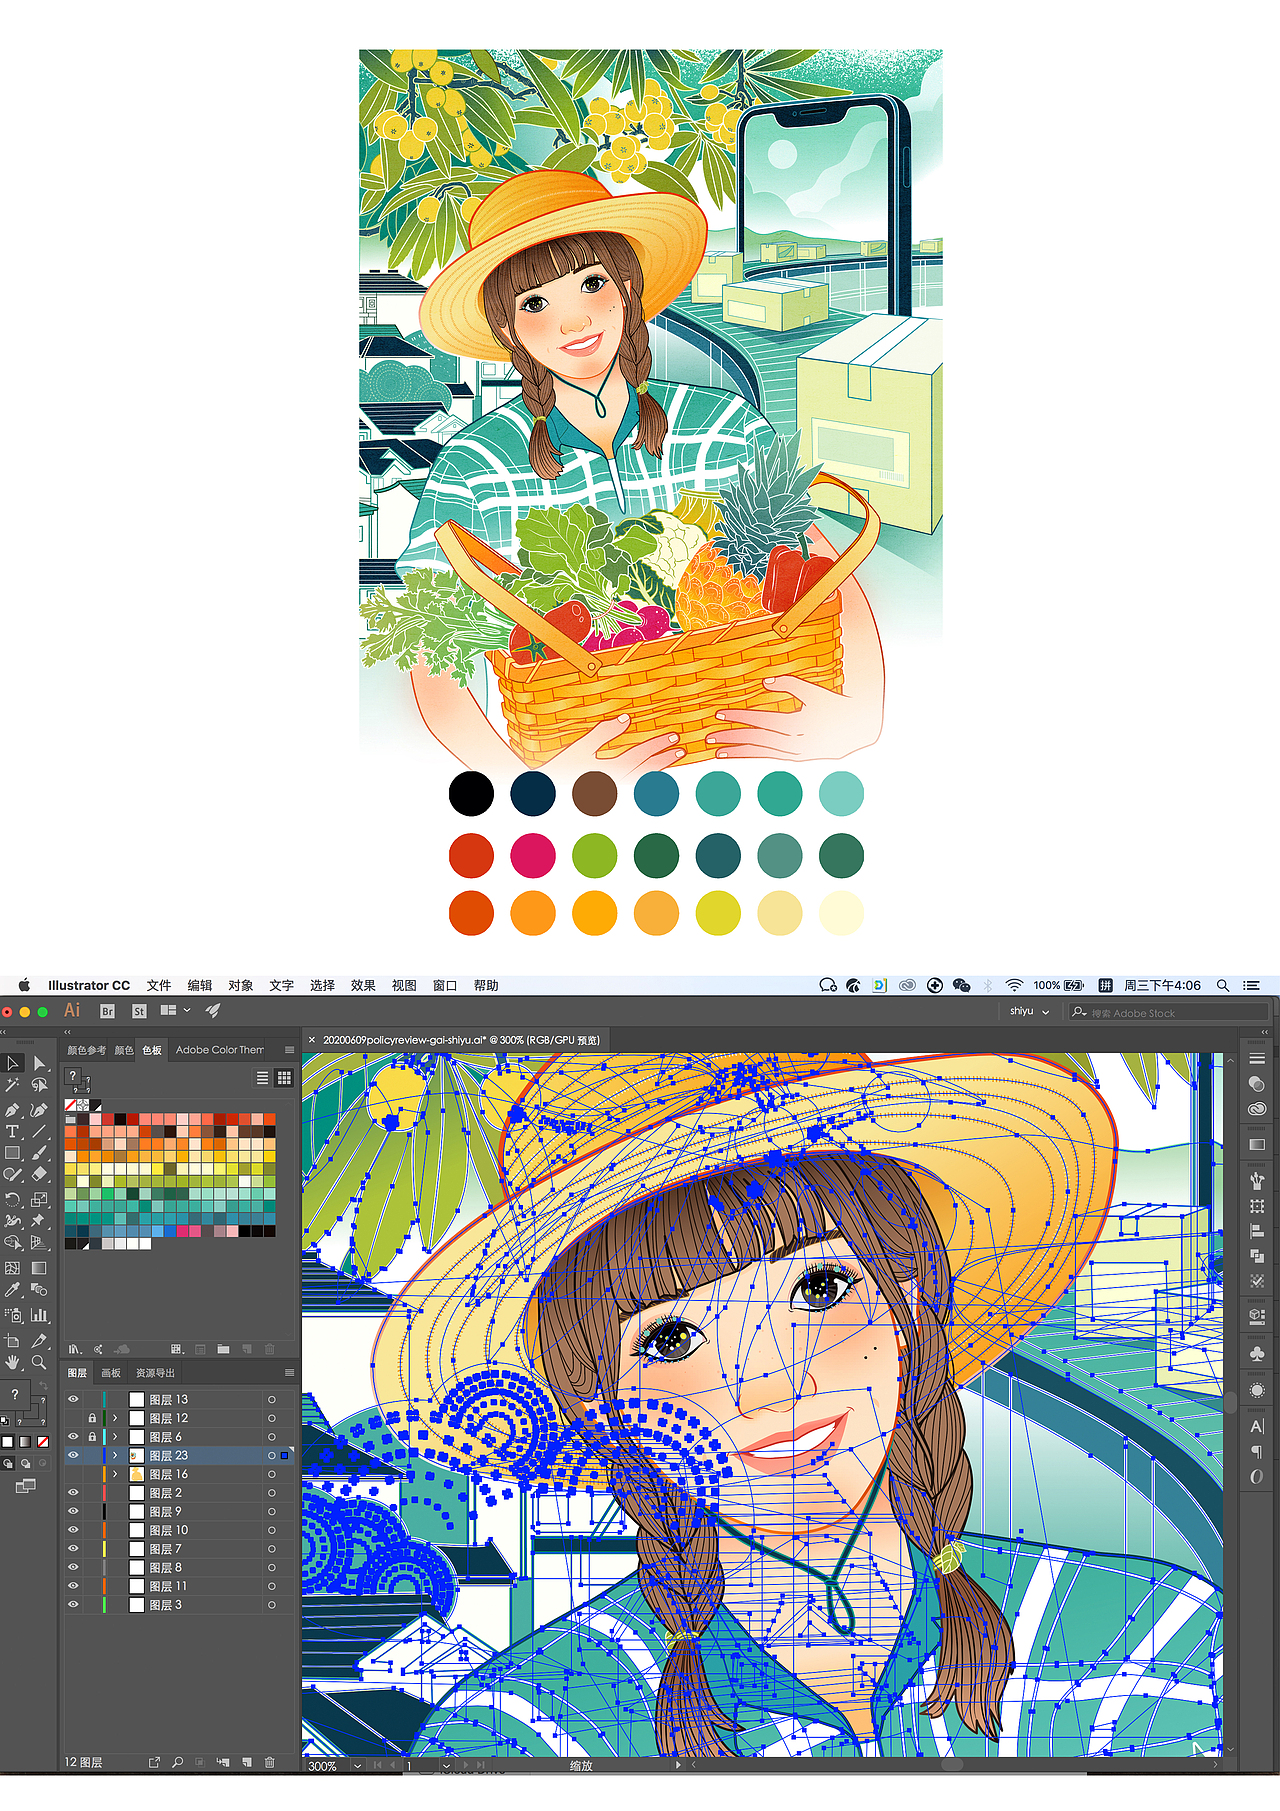Switch to Adobe Color Themes tab

click(220, 1050)
